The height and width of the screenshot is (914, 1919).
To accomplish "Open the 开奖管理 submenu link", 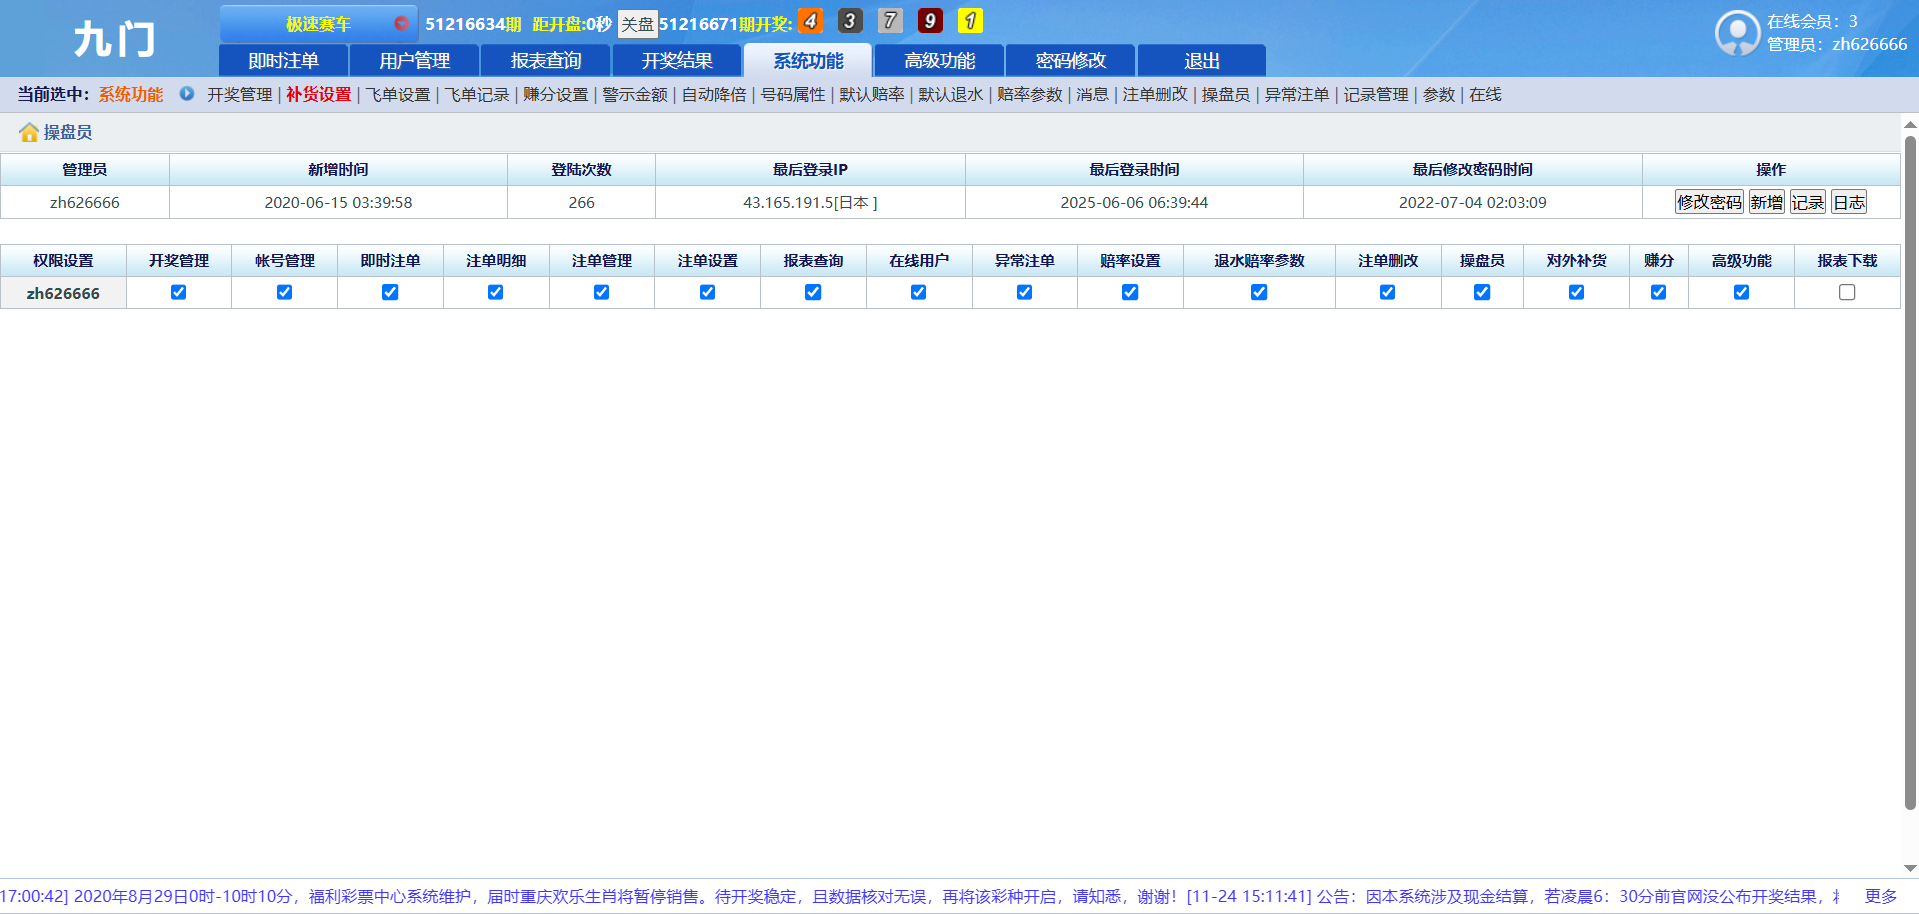I will point(239,94).
